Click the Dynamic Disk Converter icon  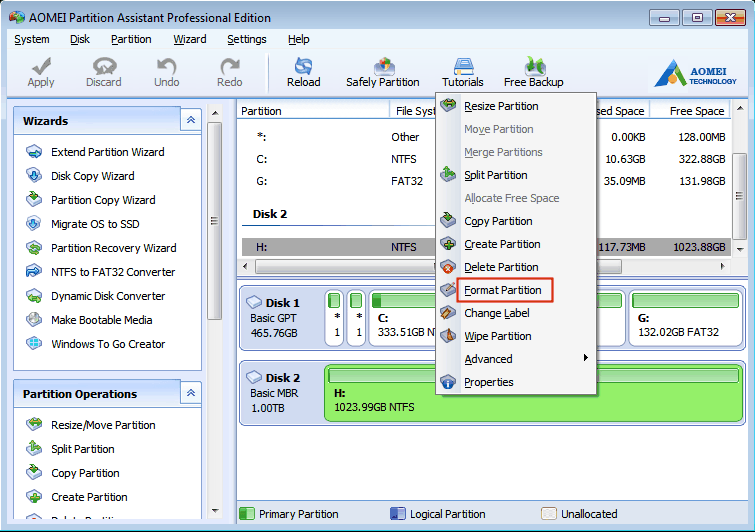(x=34, y=296)
